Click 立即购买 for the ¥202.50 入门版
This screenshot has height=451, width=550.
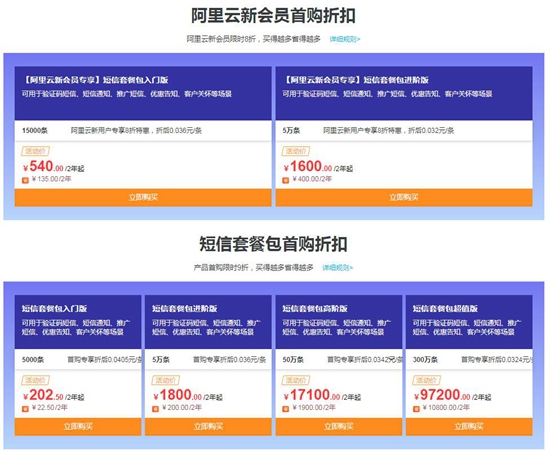point(78,426)
